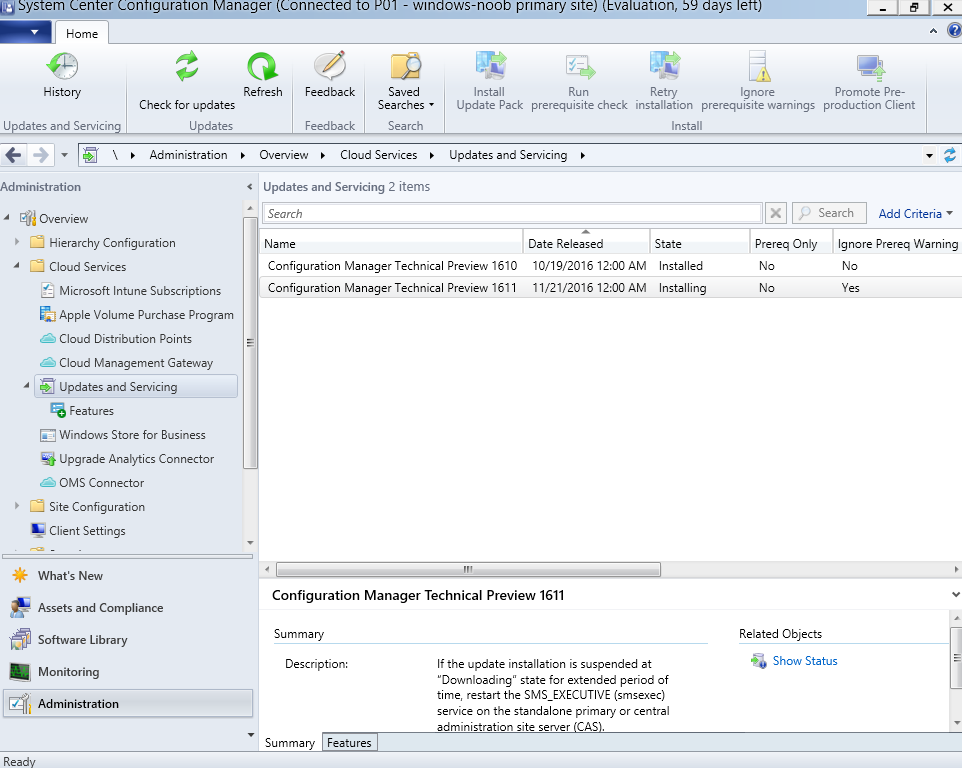The height and width of the screenshot is (768, 962).
Task: Select the Features tree node
Action: [x=91, y=410]
